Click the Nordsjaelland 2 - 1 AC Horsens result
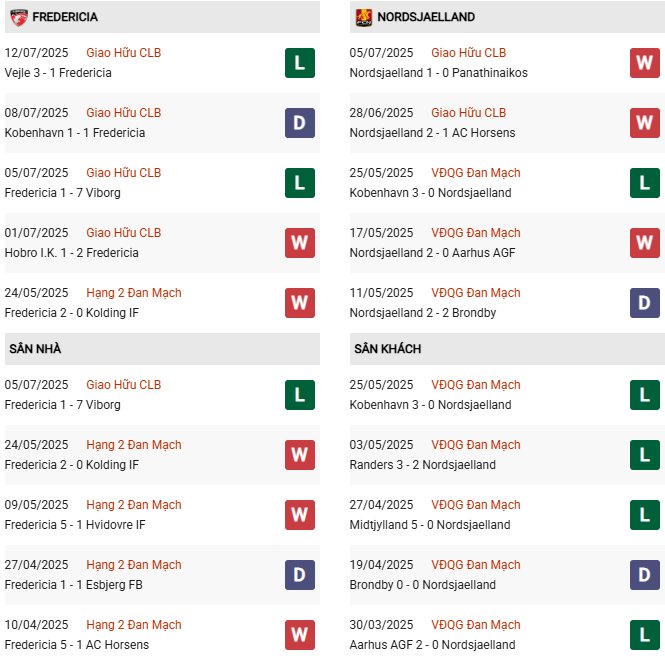Screen dimensions: 665x664 click(x=432, y=133)
